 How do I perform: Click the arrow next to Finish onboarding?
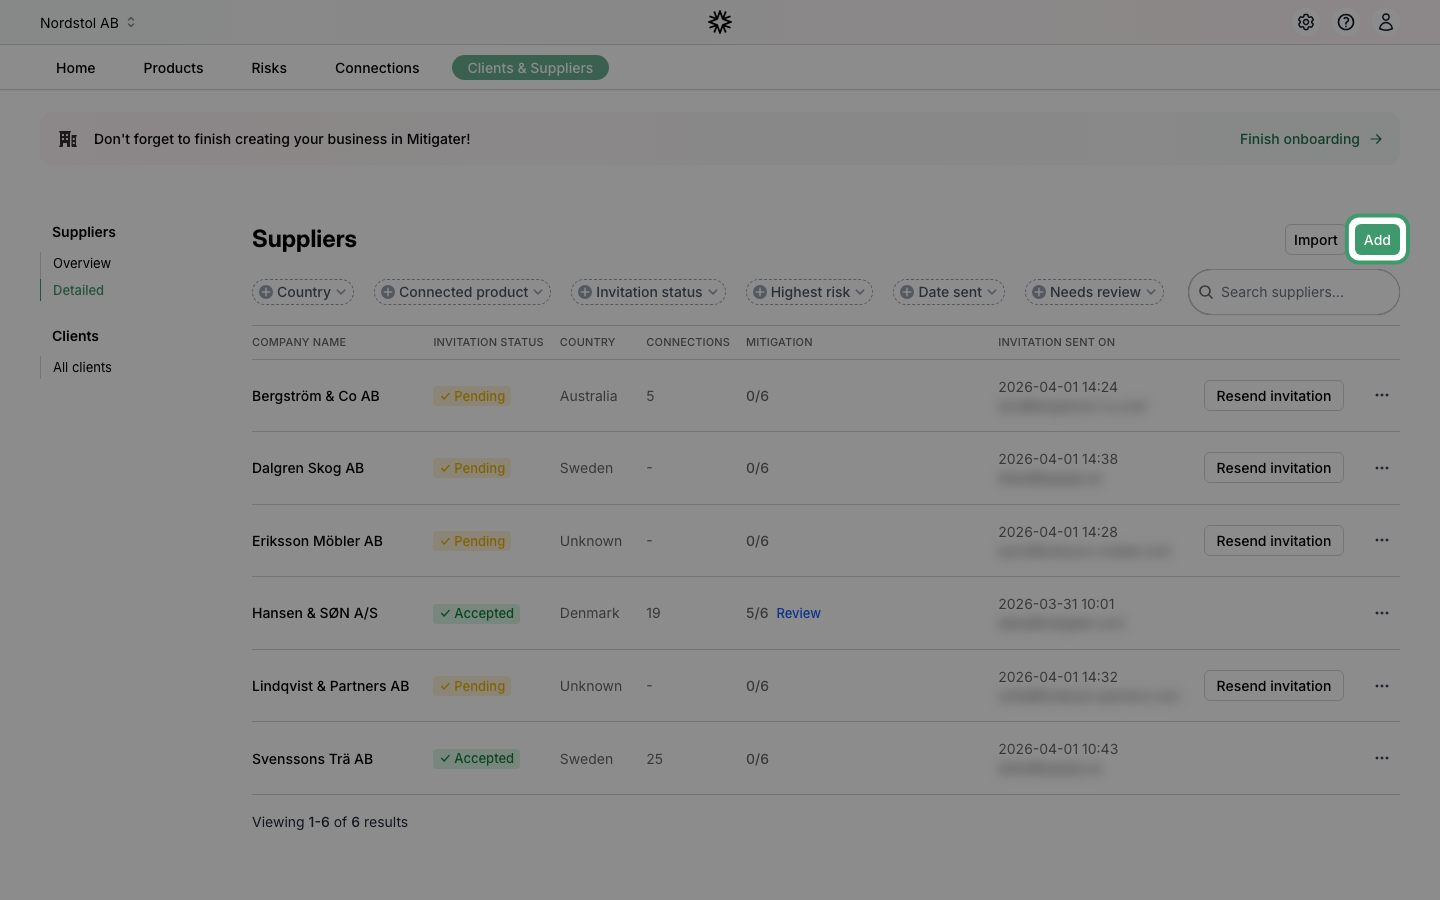coord(1376,139)
